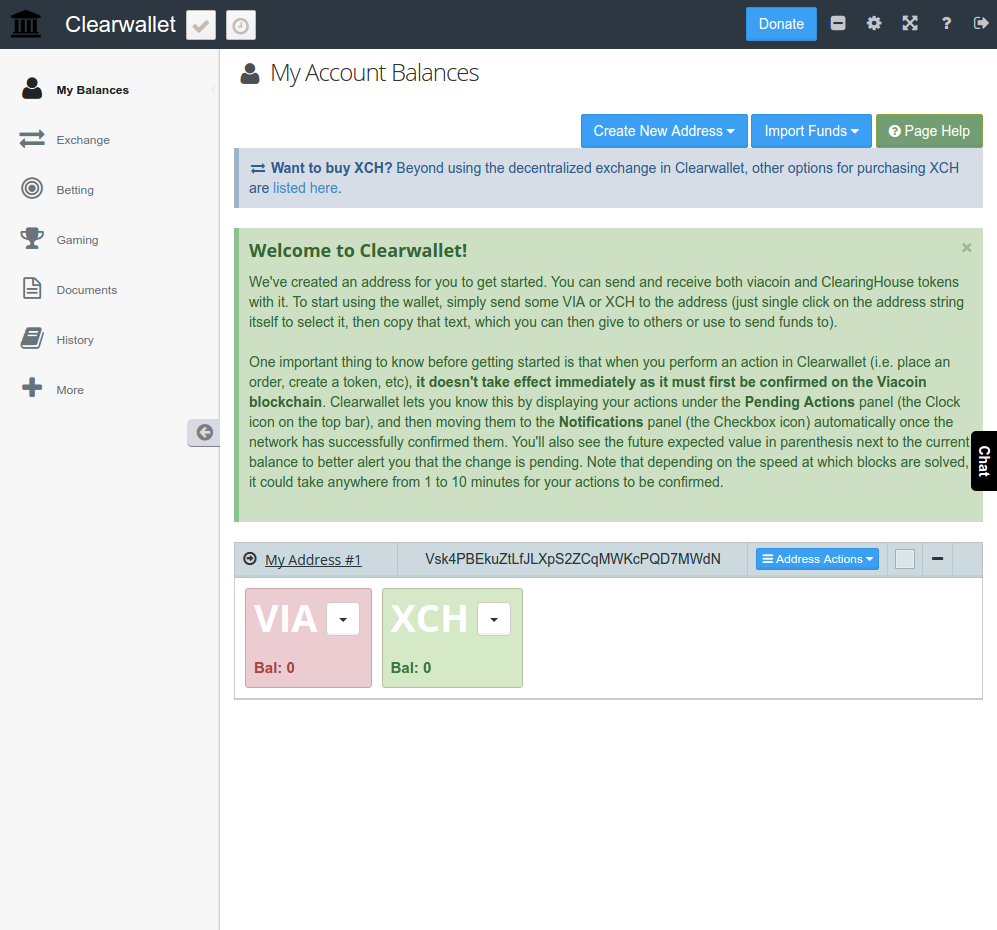Click the XCH 'Bal: 0' balance text
The image size is (997, 930).
point(411,668)
